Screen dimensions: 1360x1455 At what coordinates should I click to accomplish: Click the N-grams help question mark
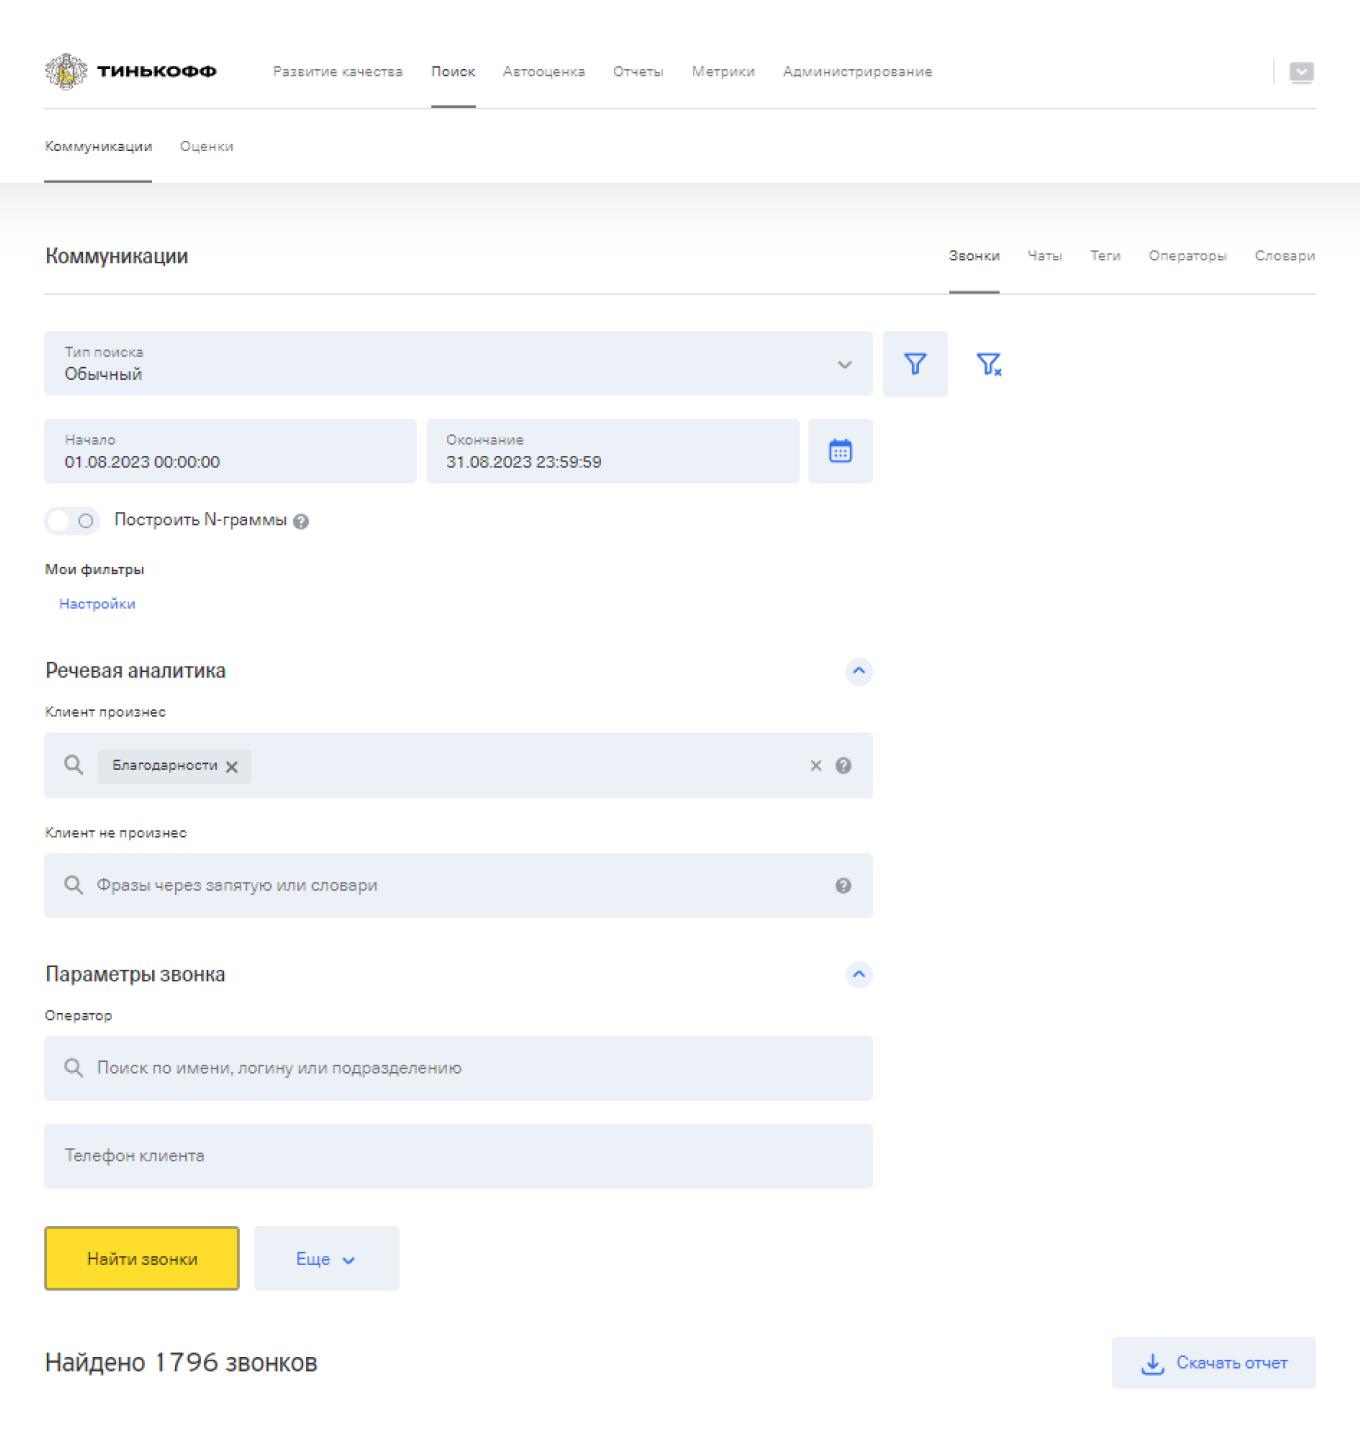click(x=301, y=521)
